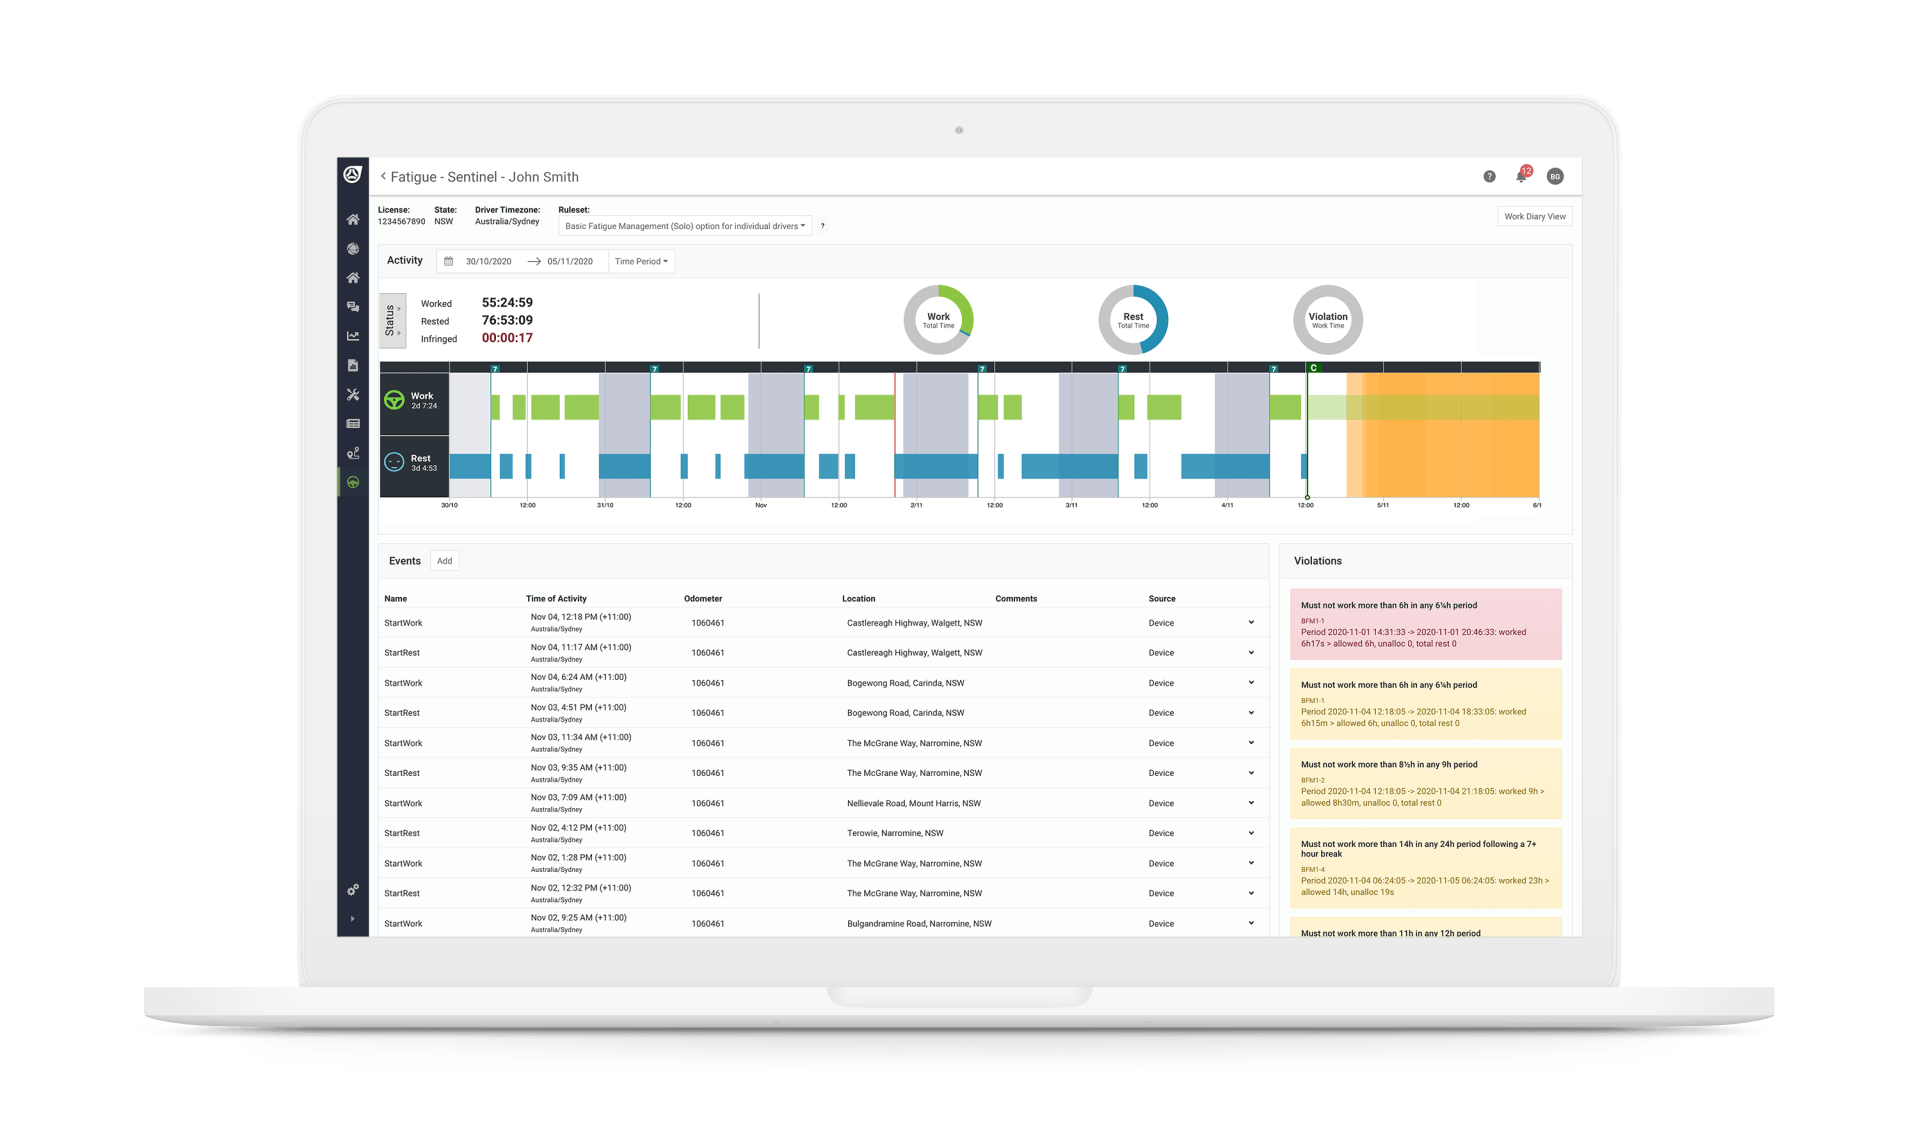This screenshot has width=1920, height=1133.
Task: Expand the first StartWork event row chevron
Action: [x=1251, y=623]
